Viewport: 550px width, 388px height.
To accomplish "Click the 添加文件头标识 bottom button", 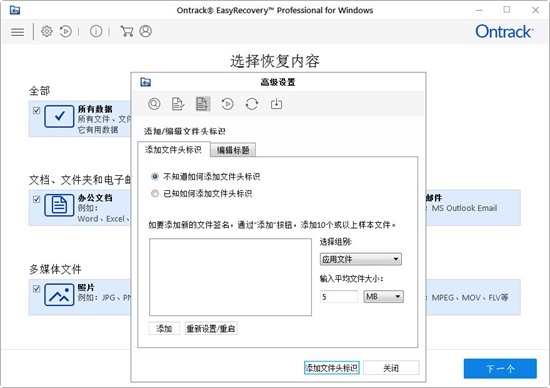I will (x=331, y=368).
